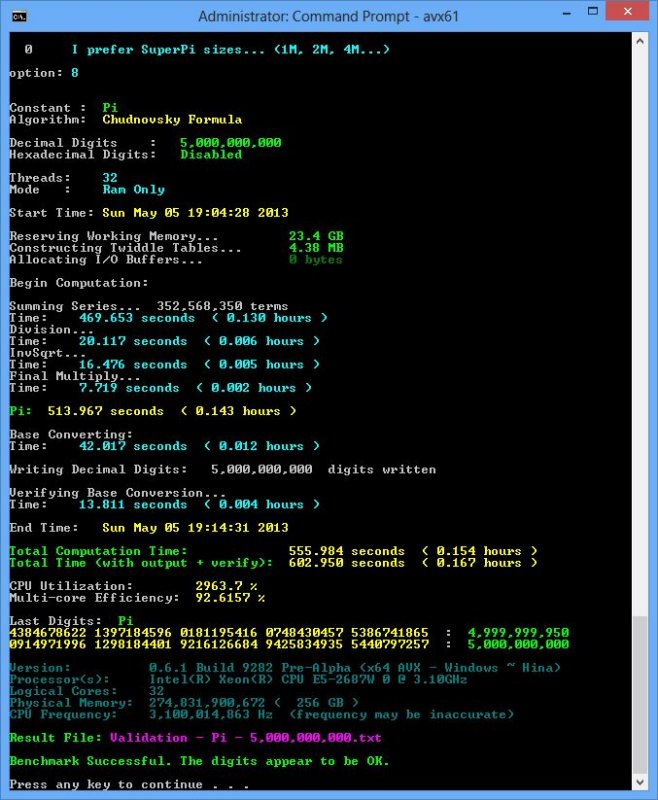
Task: Click the total computation time '555.984 seconds'
Action: [x=347, y=552]
